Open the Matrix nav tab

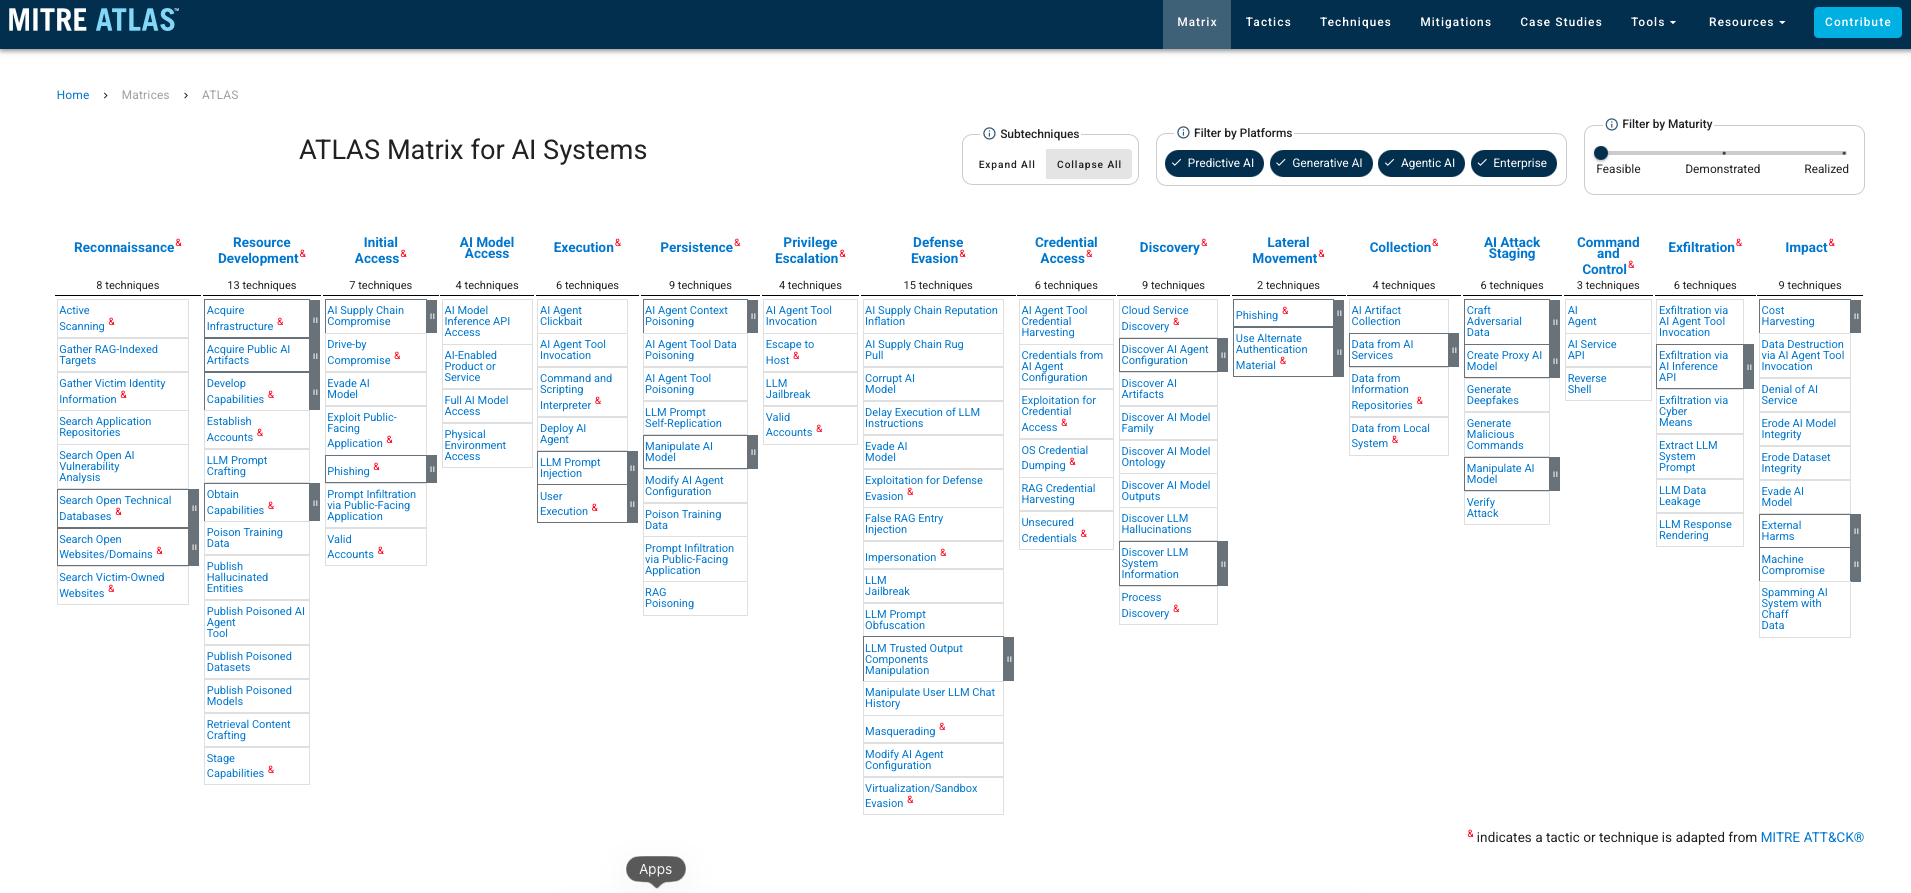pos(1197,22)
